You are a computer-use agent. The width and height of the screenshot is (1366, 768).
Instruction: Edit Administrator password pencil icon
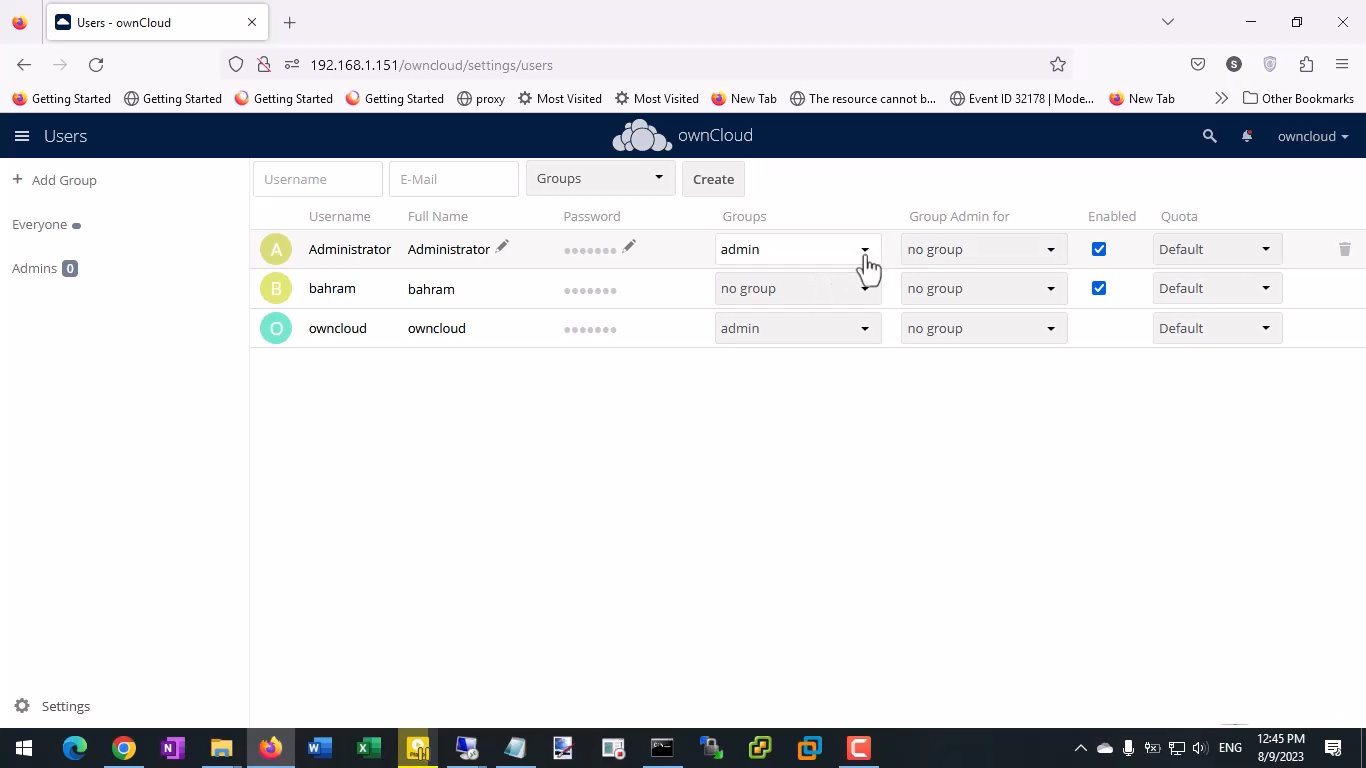pos(629,247)
